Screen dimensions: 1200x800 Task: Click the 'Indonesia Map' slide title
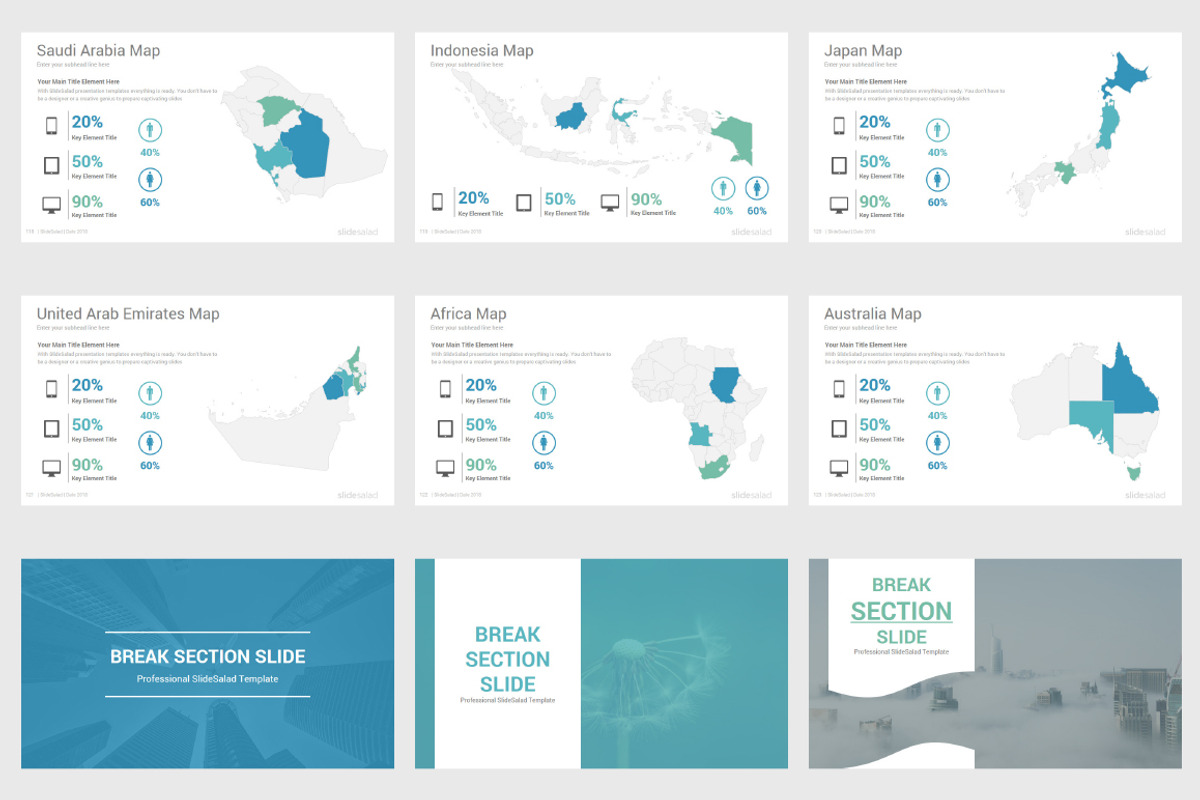[x=482, y=51]
